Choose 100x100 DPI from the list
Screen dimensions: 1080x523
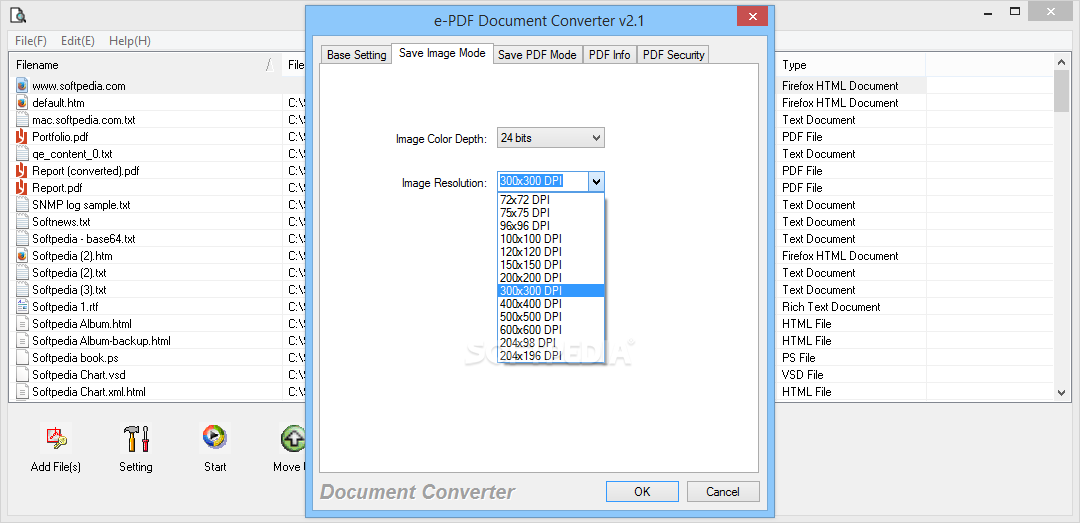pyautogui.click(x=550, y=238)
